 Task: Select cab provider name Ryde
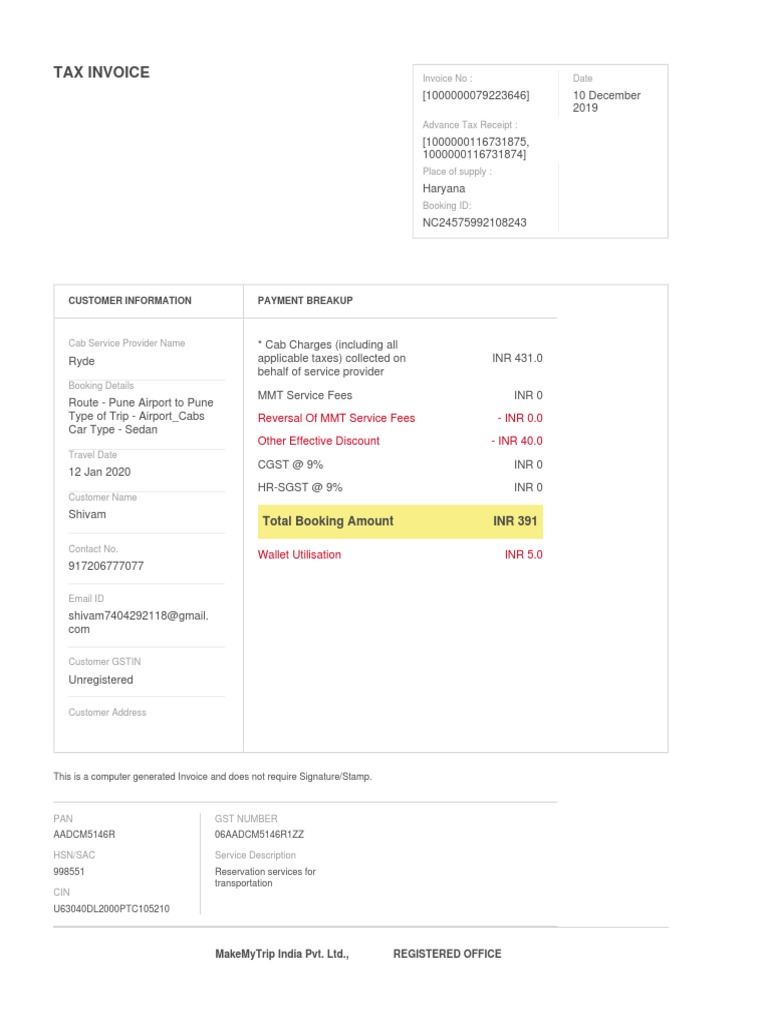pos(82,361)
